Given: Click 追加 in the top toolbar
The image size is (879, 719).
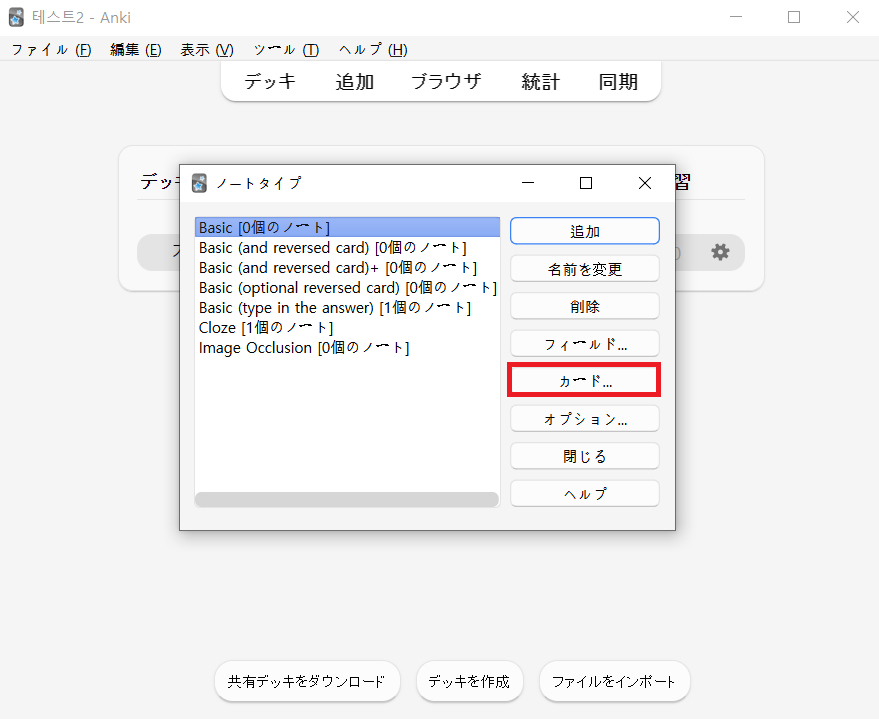Looking at the screenshot, I should click(x=354, y=82).
